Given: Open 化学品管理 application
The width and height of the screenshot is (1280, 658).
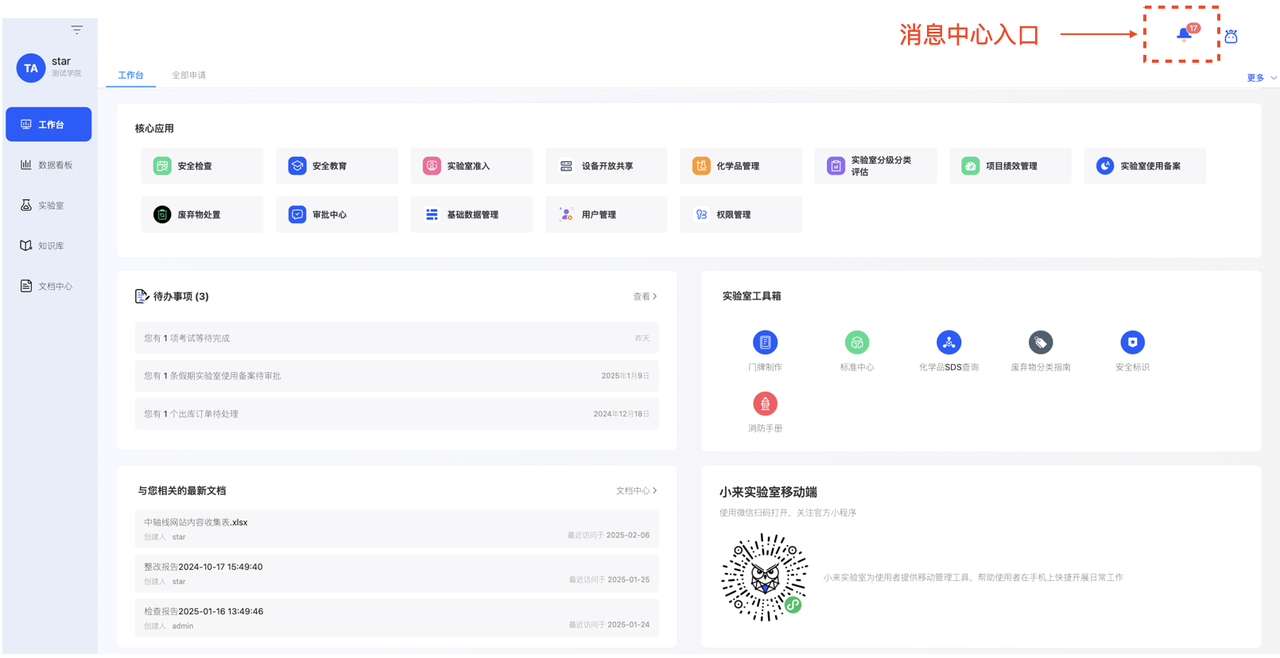Looking at the screenshot, I should (741, 166).
